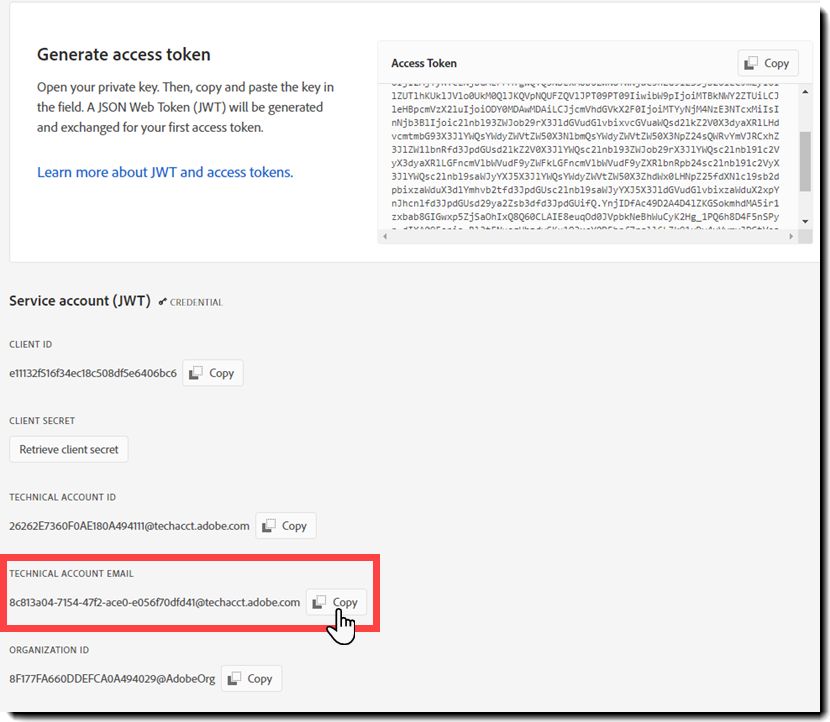Viewport: 830px width, 722px height.
Task: Click the Generate access token heading
Action: coord(124,55)
